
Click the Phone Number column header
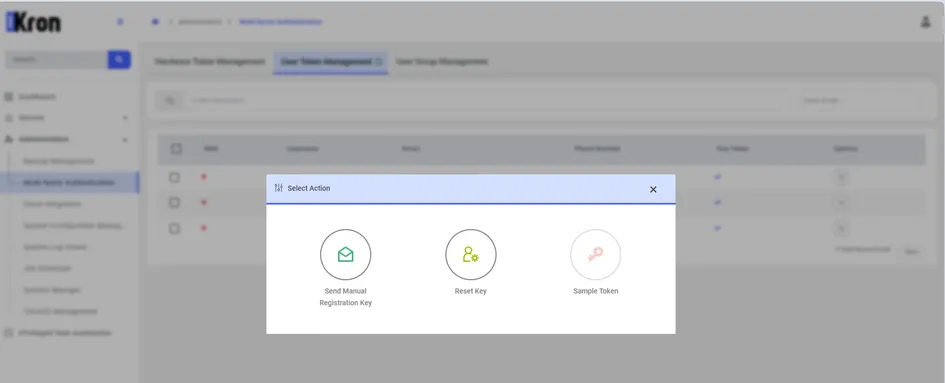point(597,148)
